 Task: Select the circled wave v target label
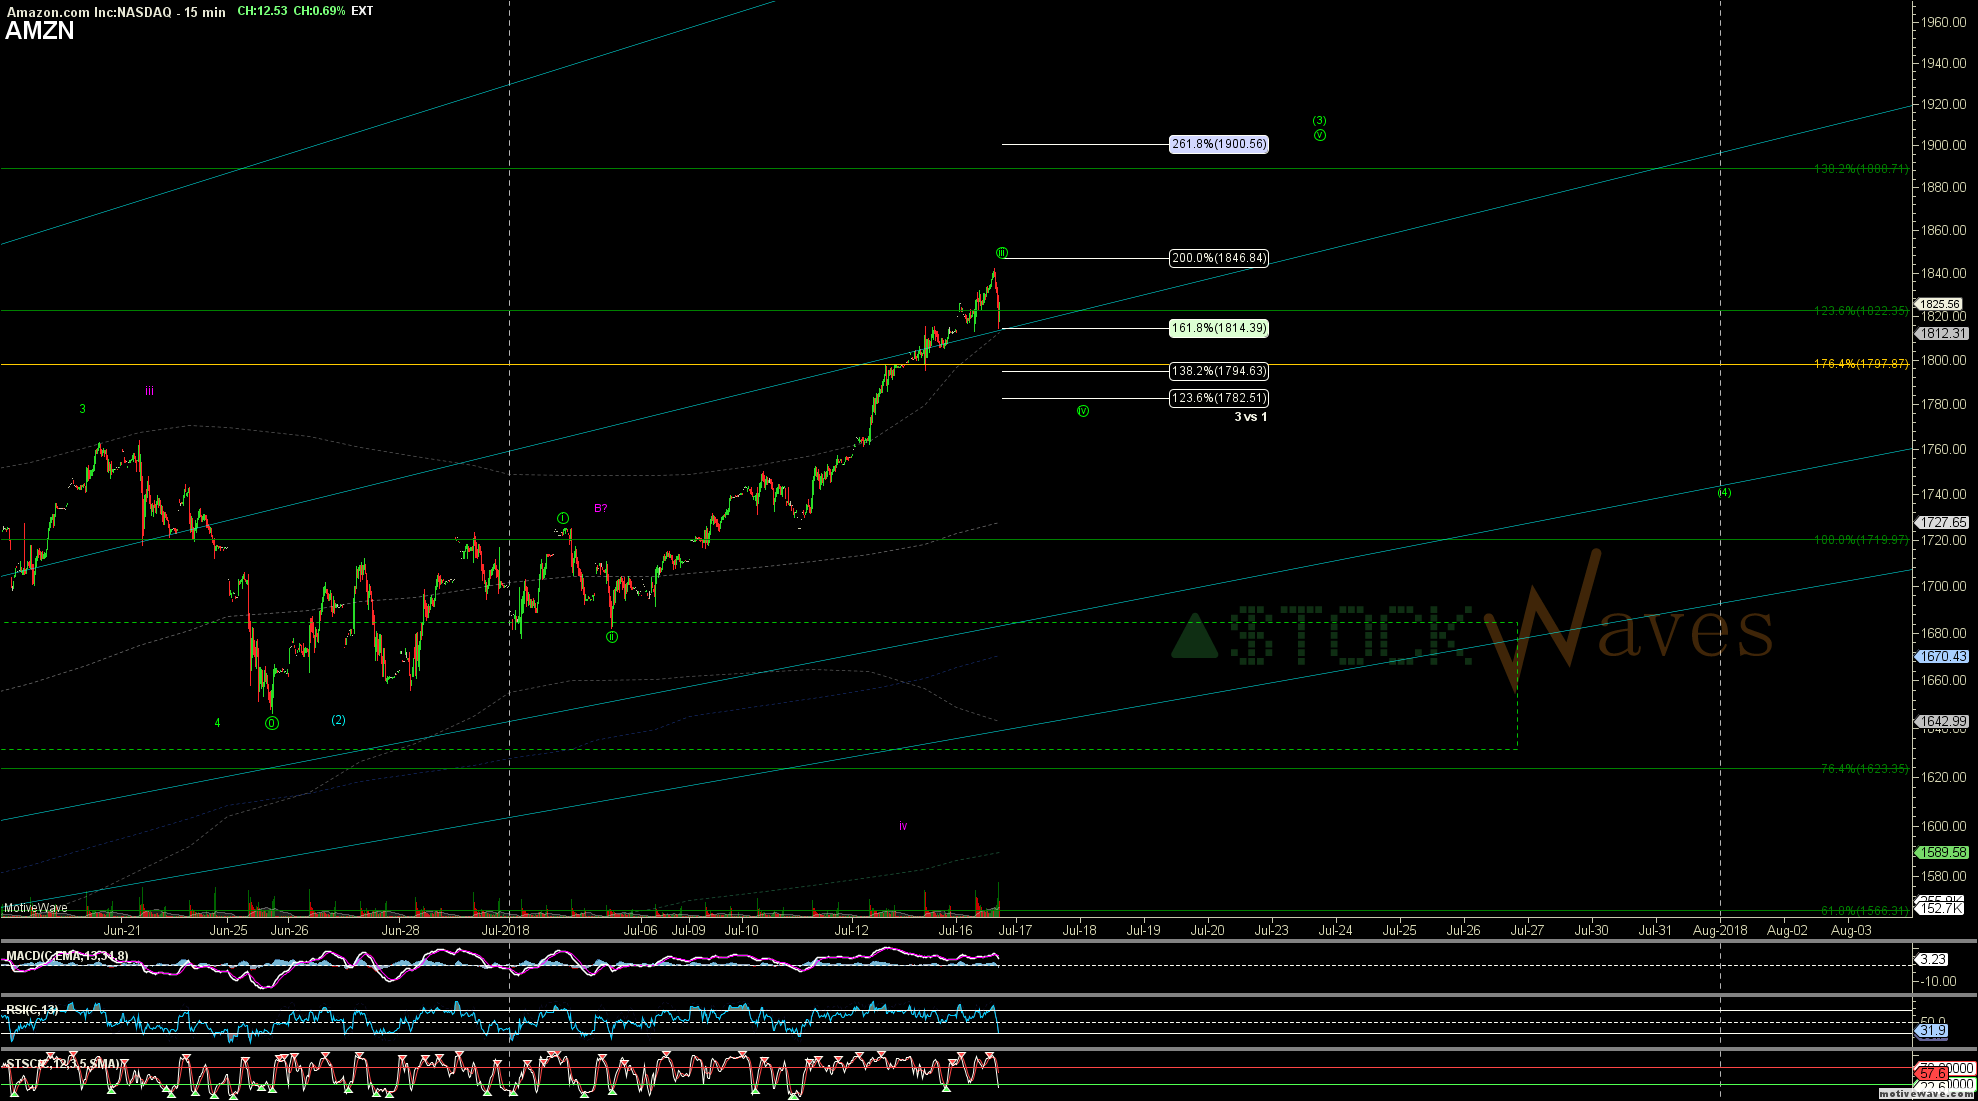pos(1320,135)
